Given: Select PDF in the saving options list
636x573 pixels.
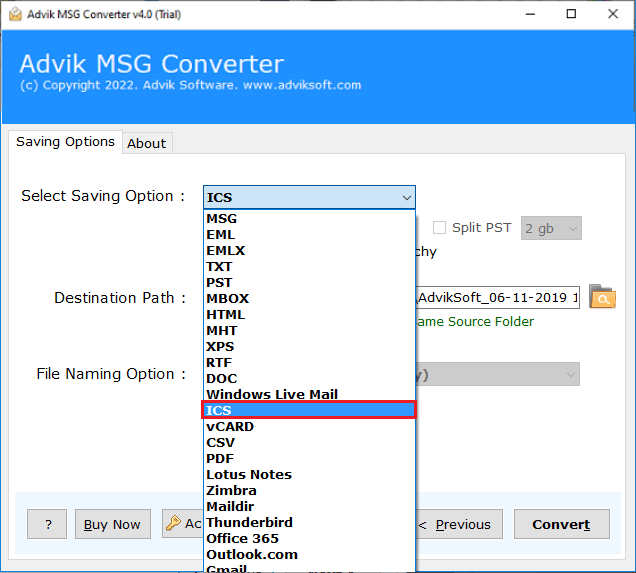Looking at the screenshot, I should point(220,458).
